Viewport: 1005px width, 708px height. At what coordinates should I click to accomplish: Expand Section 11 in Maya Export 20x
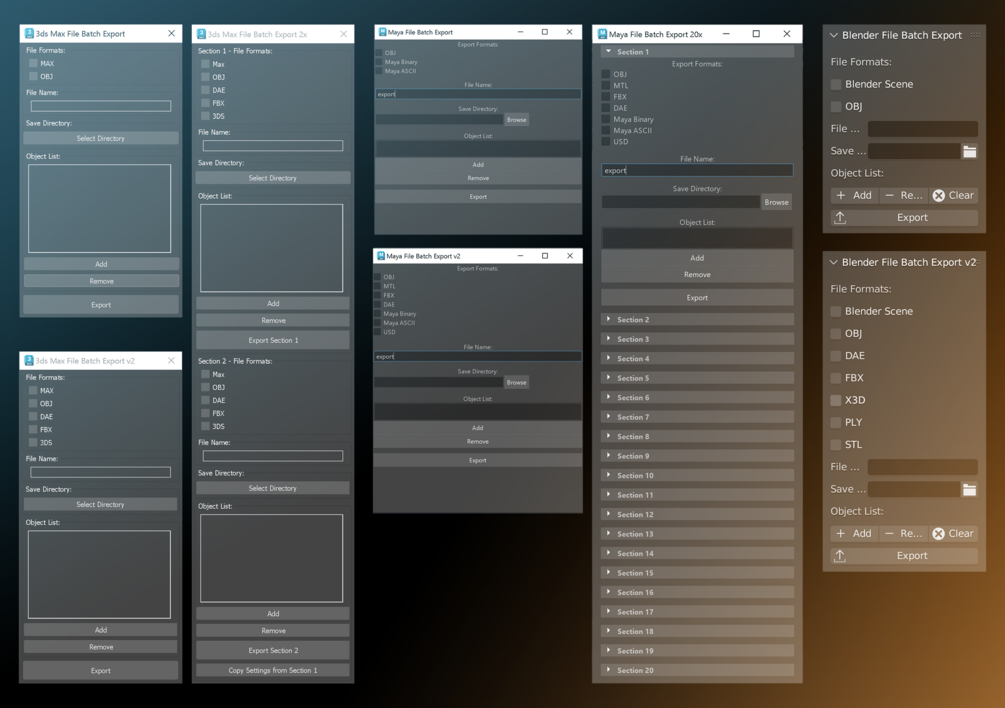click(x=608, y=495)
